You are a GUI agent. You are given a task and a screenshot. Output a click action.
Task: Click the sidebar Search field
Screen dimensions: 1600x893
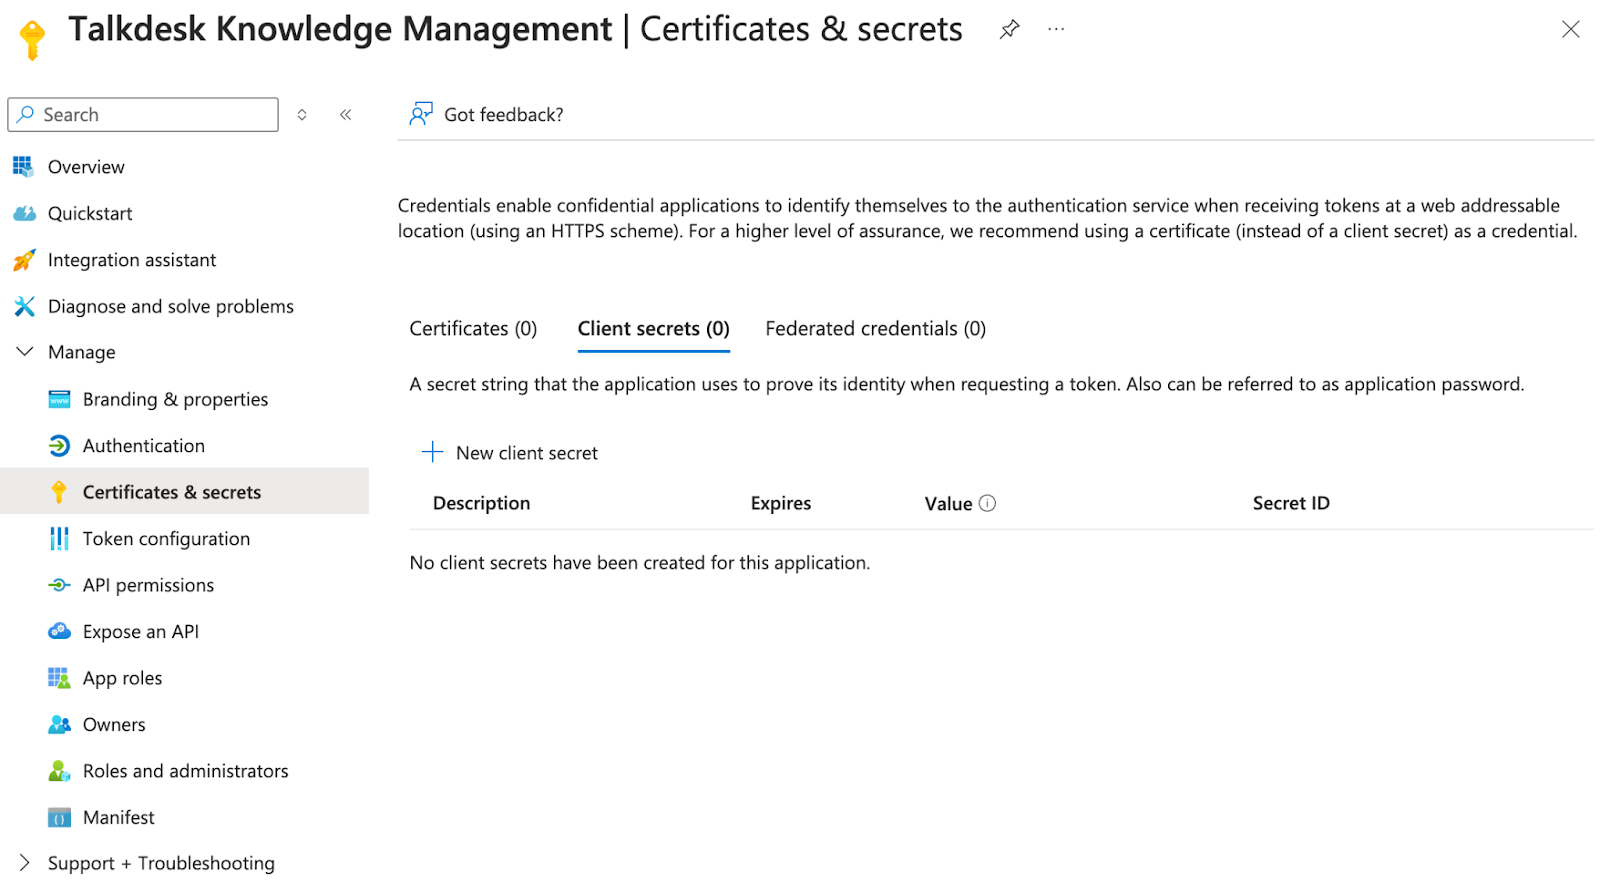pos(143,115)
